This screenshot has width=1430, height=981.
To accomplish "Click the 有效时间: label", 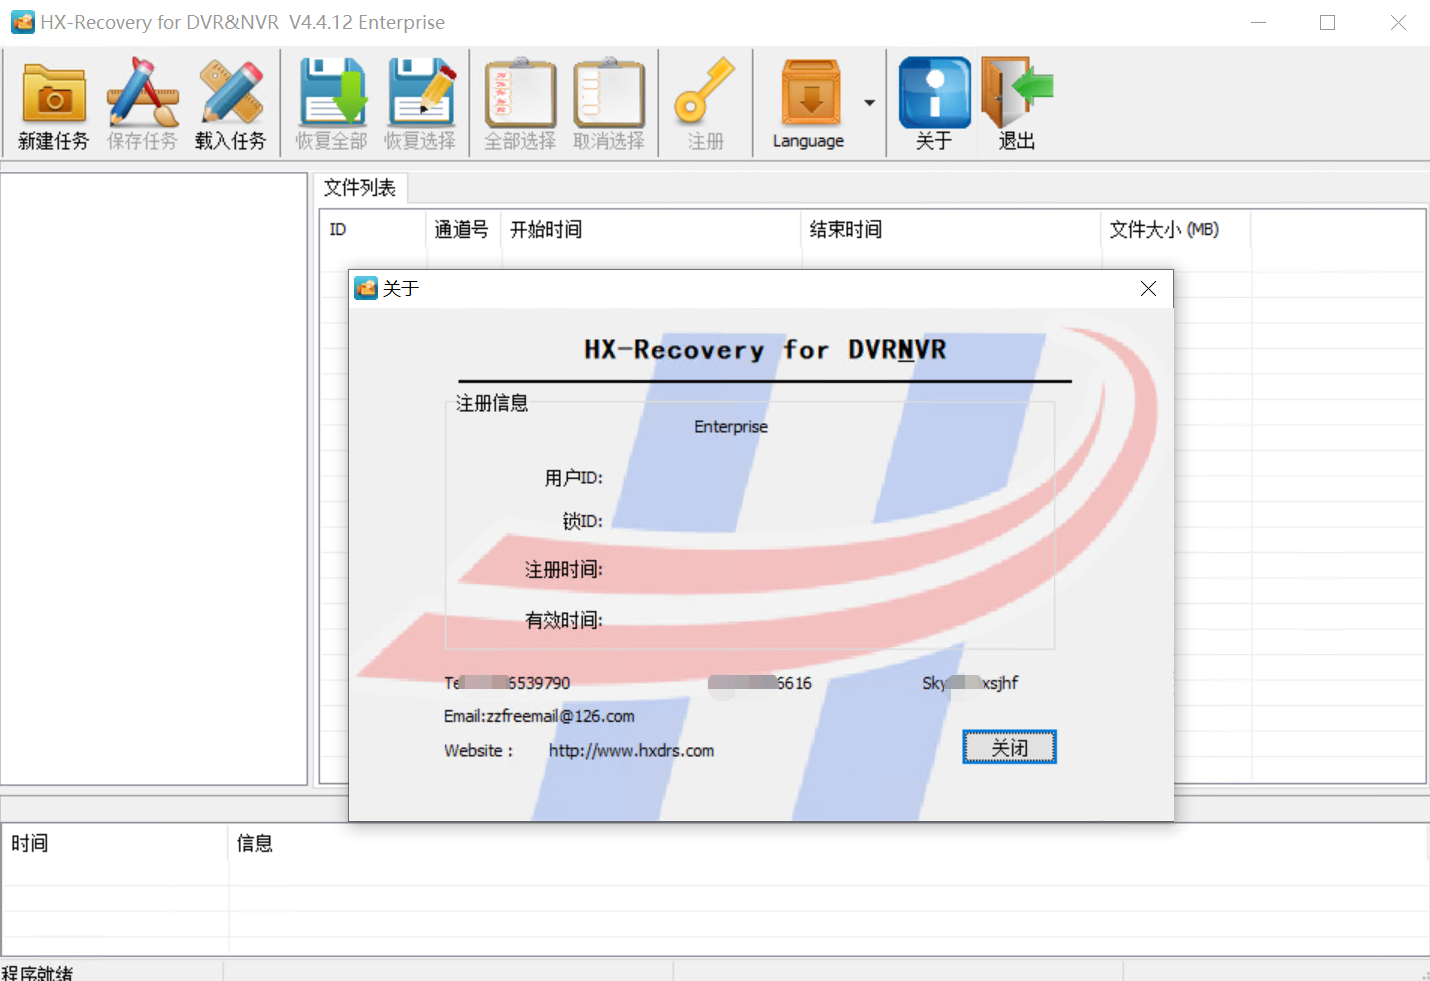I will 564,621.
